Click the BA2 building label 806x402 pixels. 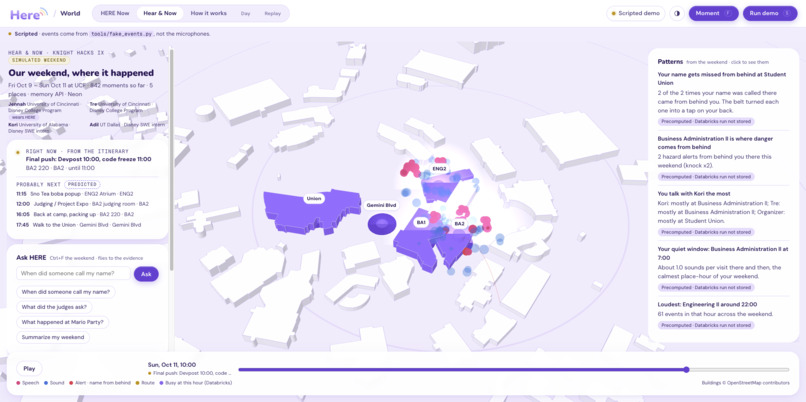point(459,224)
